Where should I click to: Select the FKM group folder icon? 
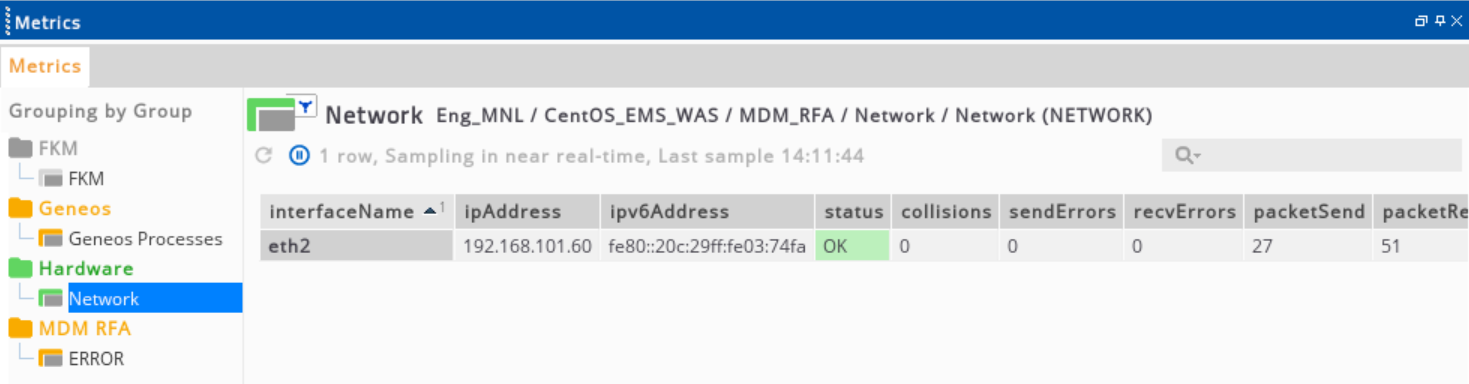[x=21, y=148]
